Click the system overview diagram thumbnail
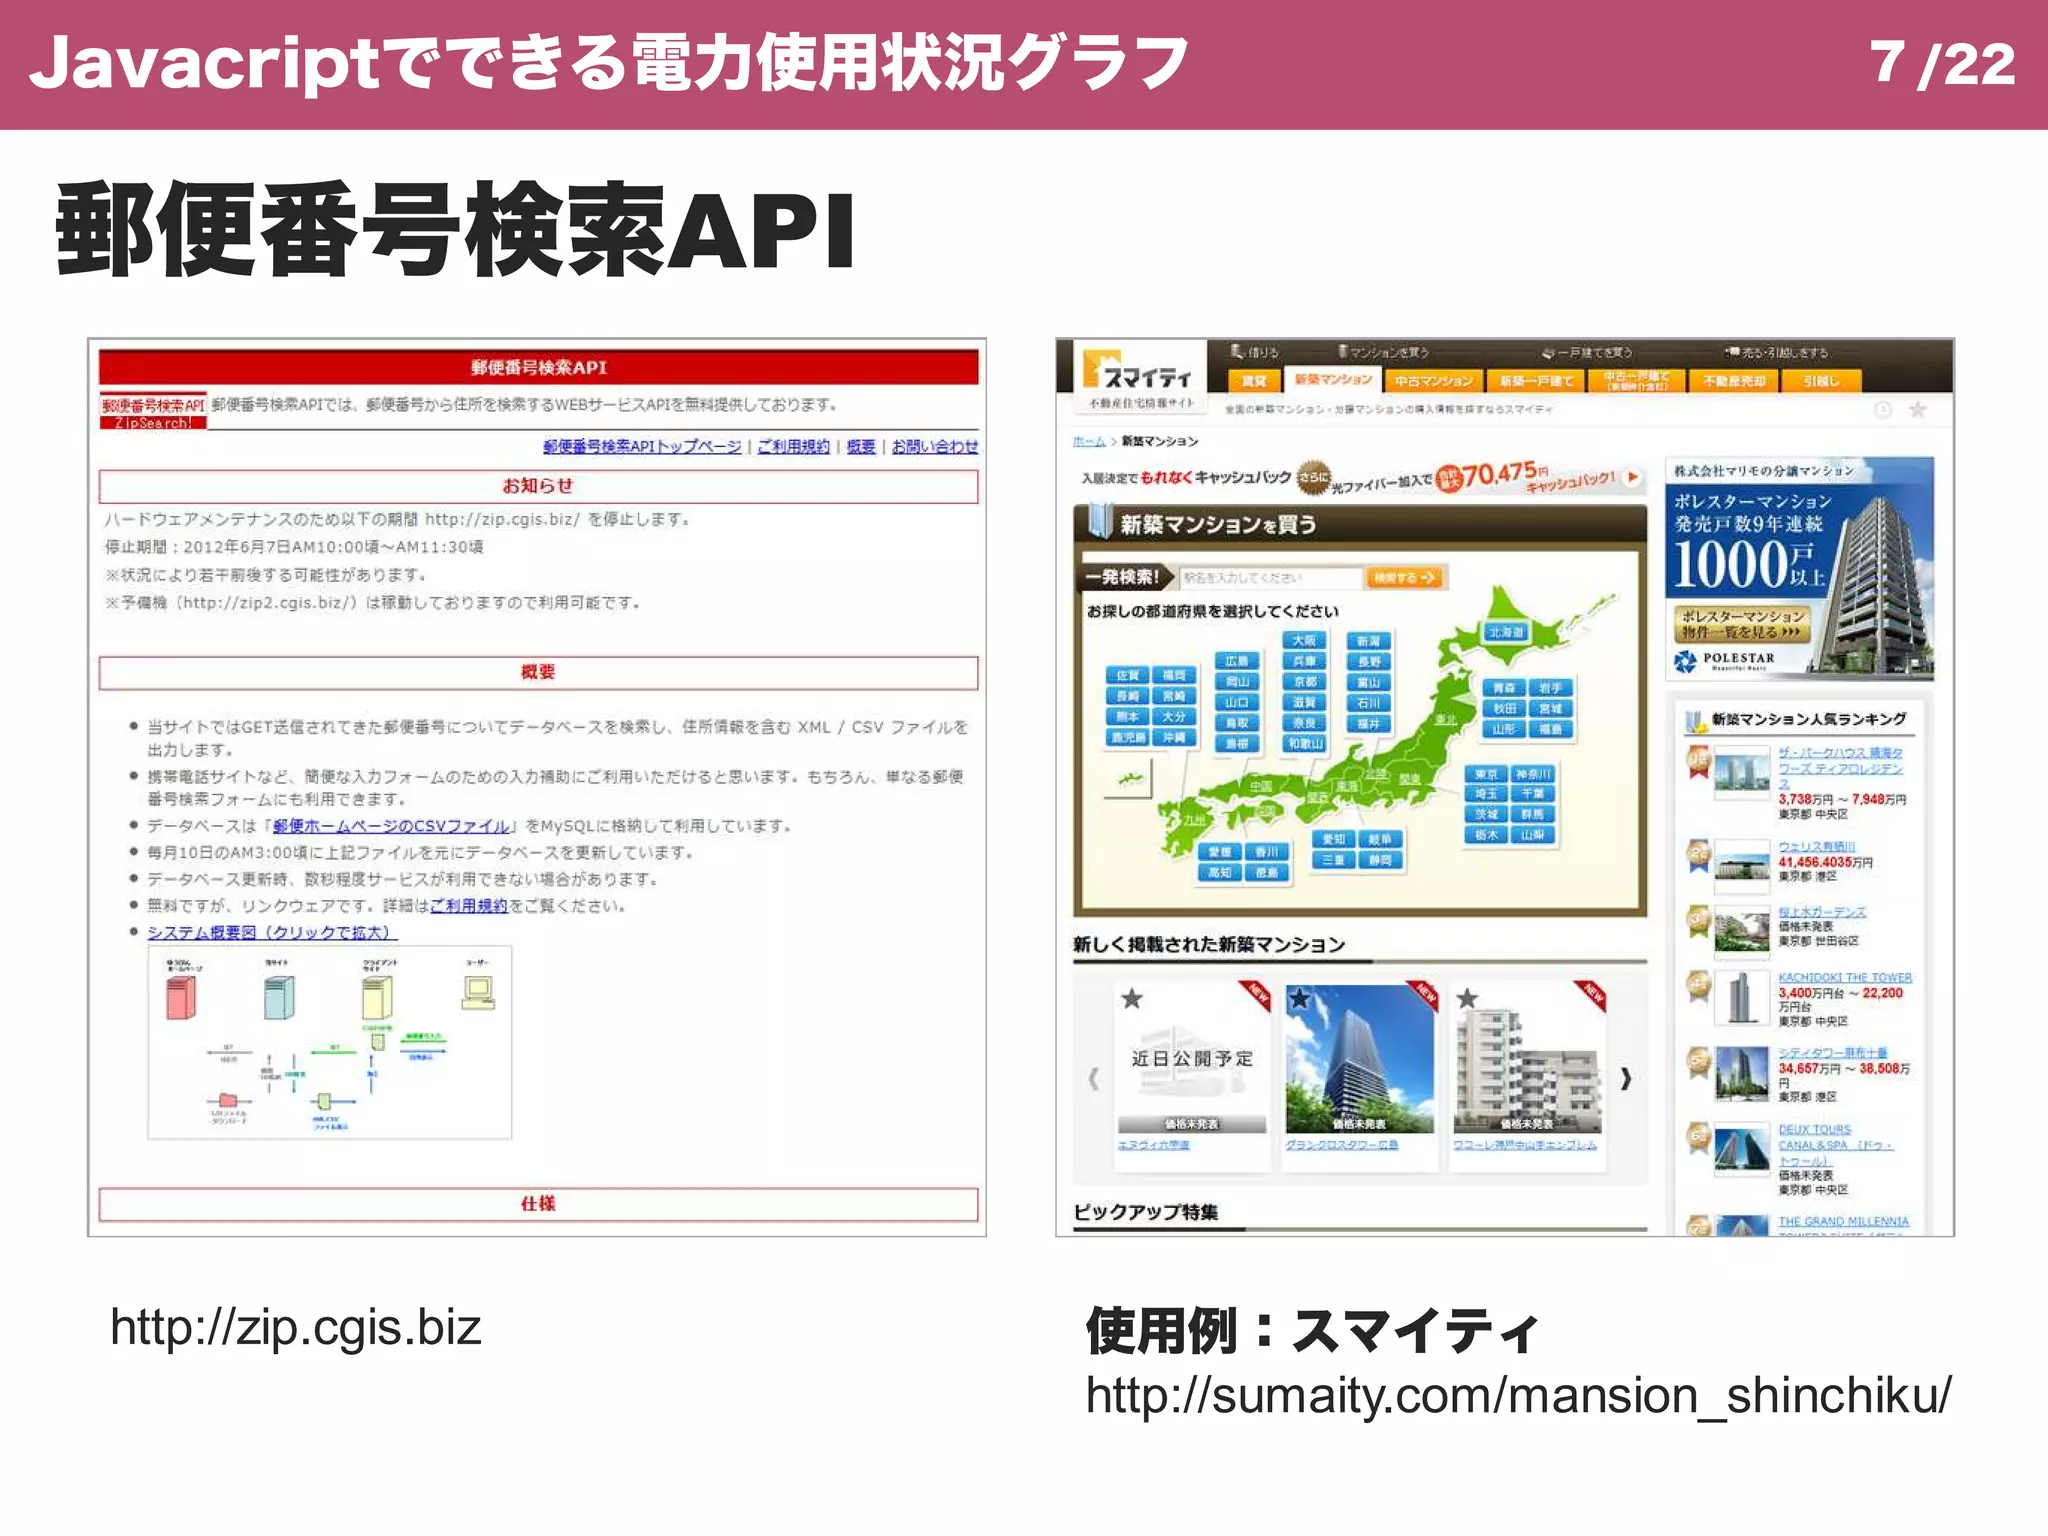 click(x=329, y=1042)
